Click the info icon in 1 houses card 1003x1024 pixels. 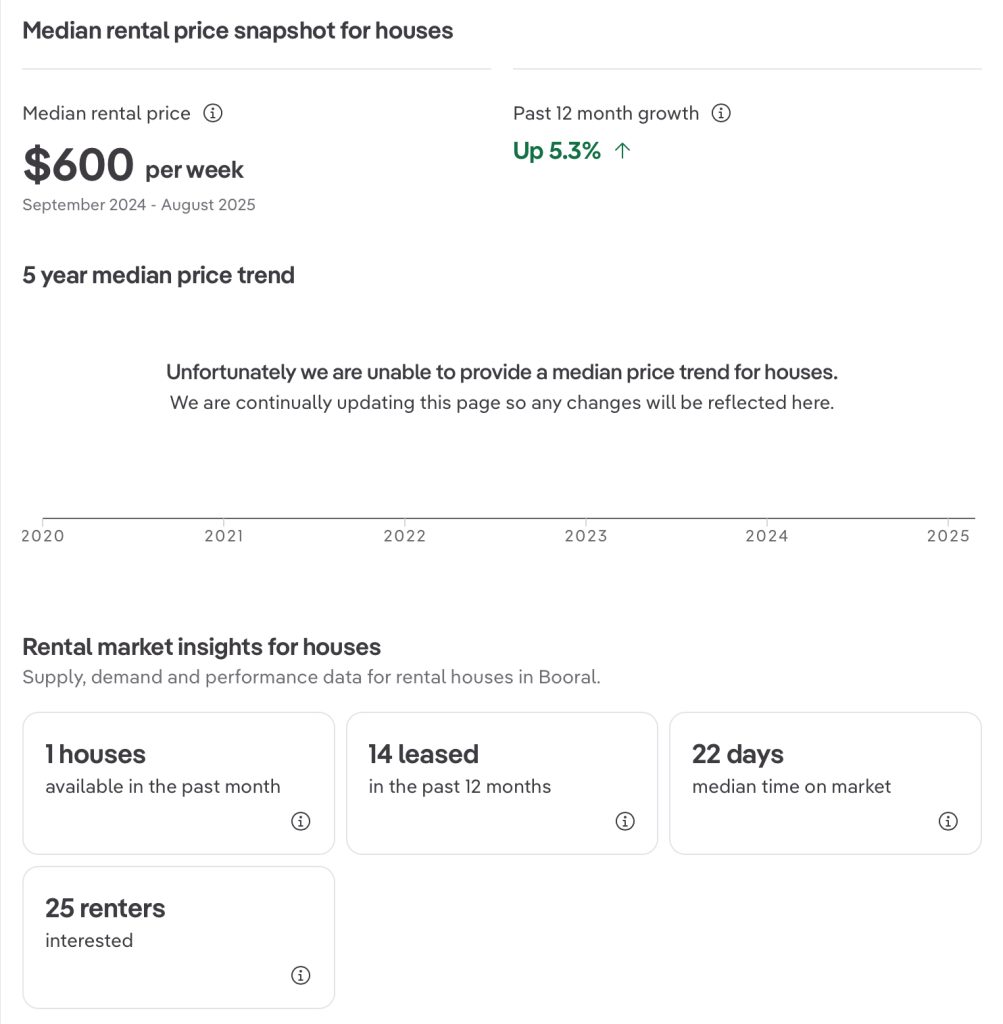[x=301, y=821]
